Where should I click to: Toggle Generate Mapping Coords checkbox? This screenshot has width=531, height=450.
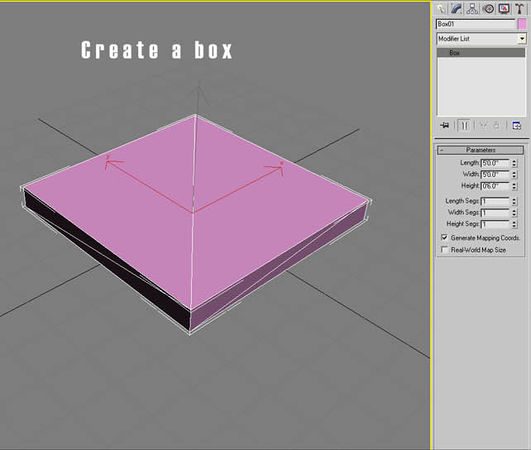point(444,238)
